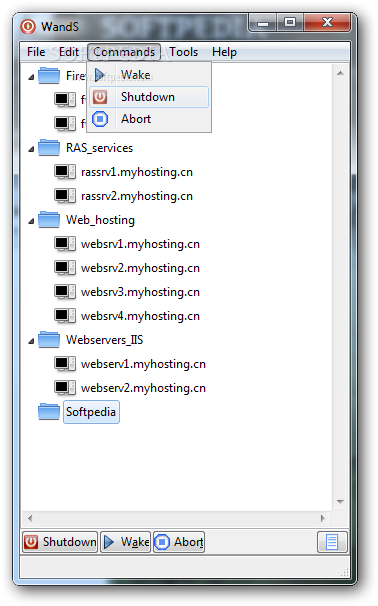Select the Webservers_IIS folder icon
The height and width of the screenshot is (606, 378).
49,339
